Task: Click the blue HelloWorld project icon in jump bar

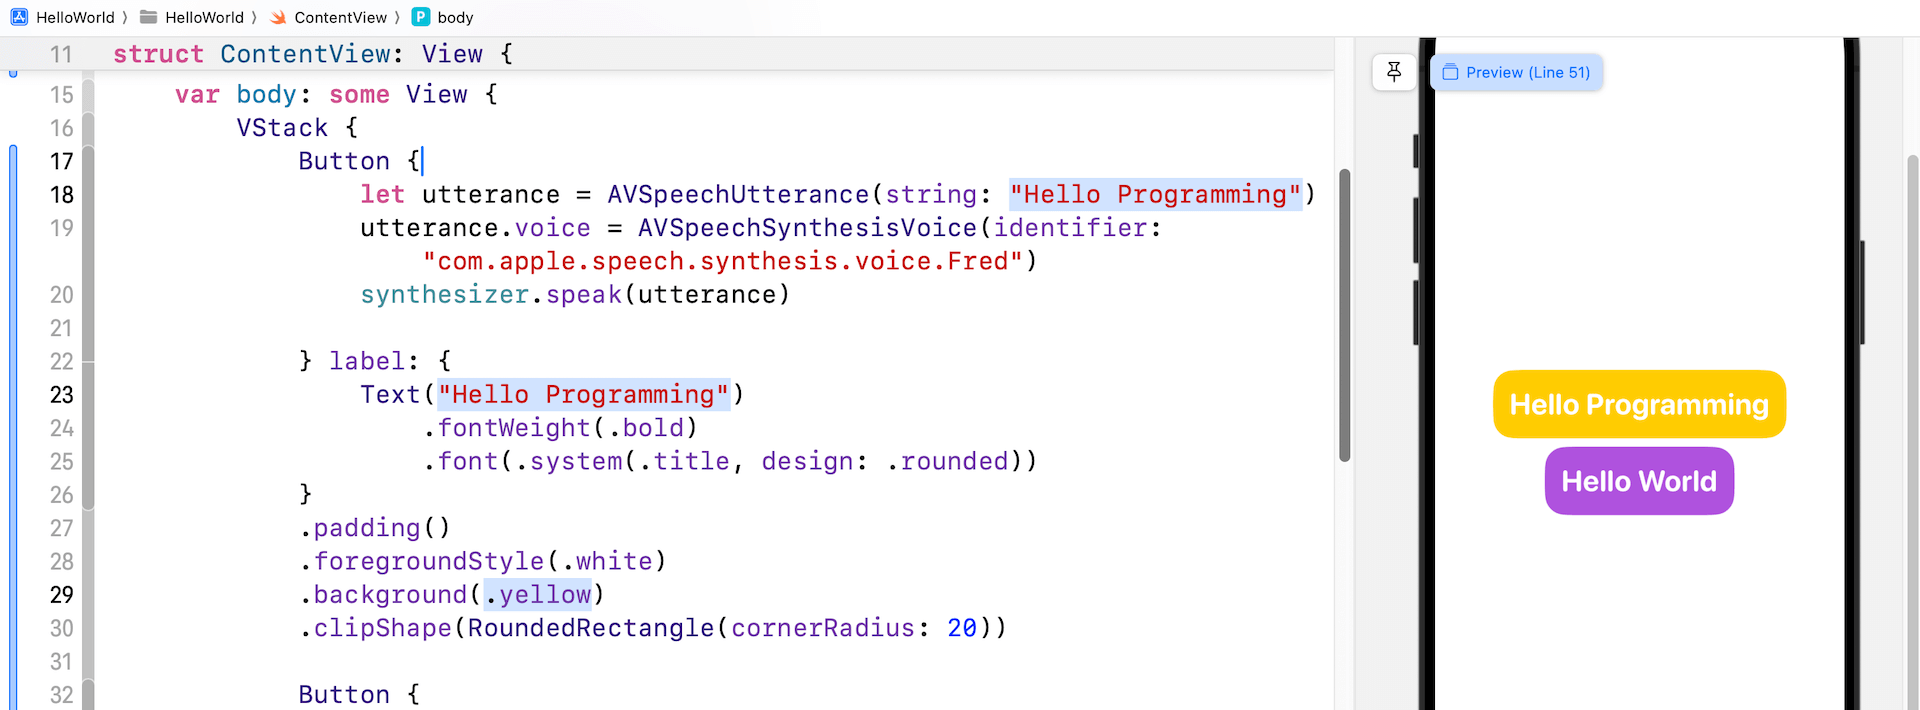Action: coord(19,17)
